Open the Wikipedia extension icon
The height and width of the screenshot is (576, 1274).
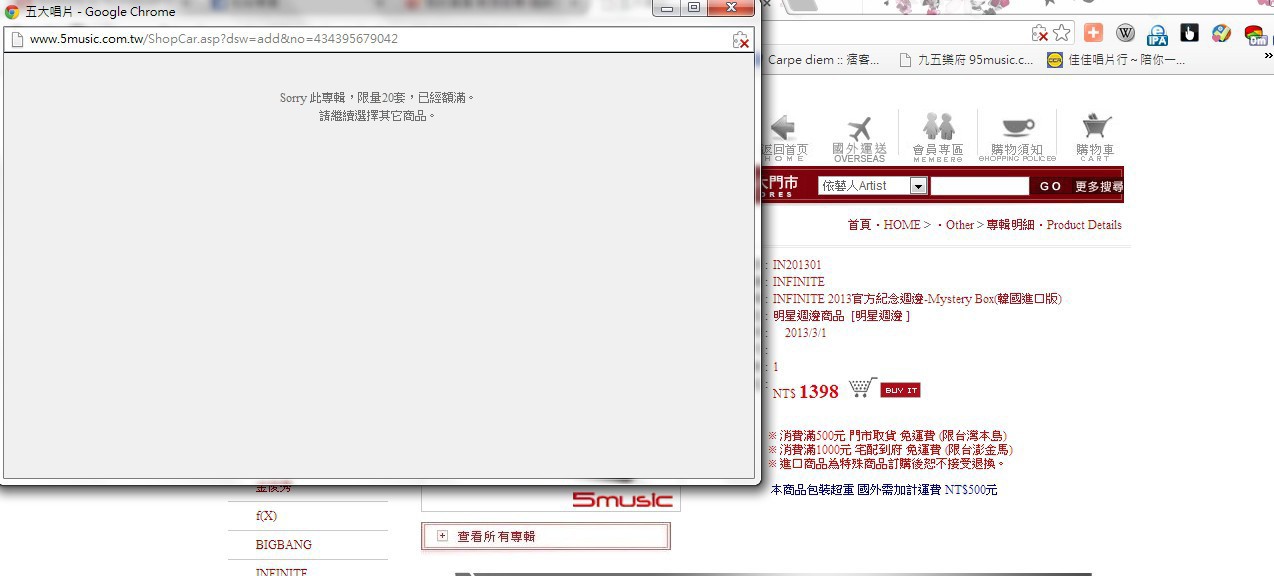tap(1125, 33)
